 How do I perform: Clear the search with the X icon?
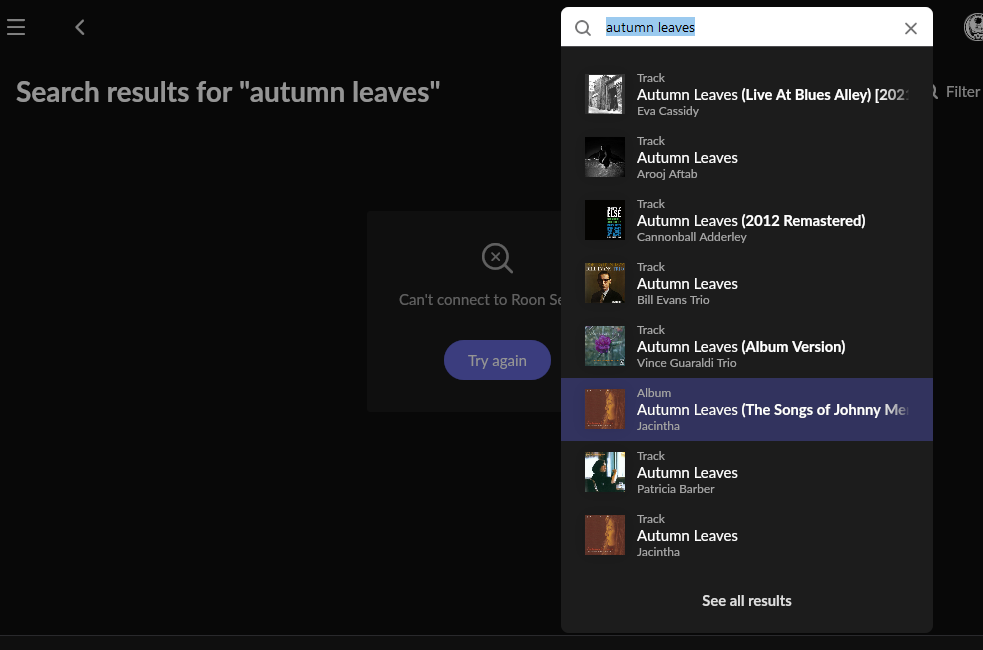tap(910, 28)
